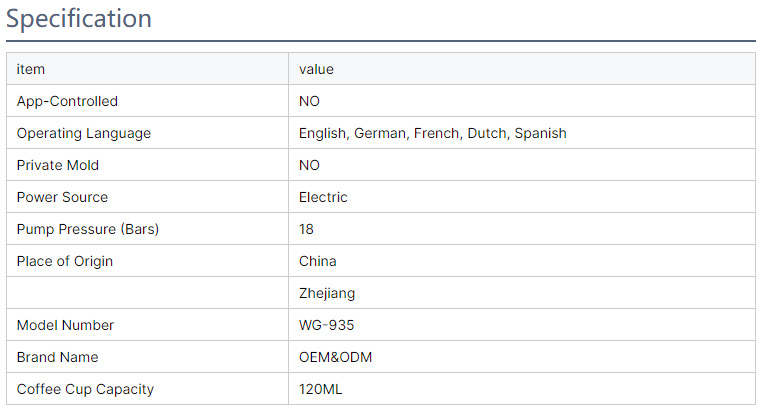This screenshot has width=760, height=413.
Task: Click the Power Source label
Action: click(62, 197)
